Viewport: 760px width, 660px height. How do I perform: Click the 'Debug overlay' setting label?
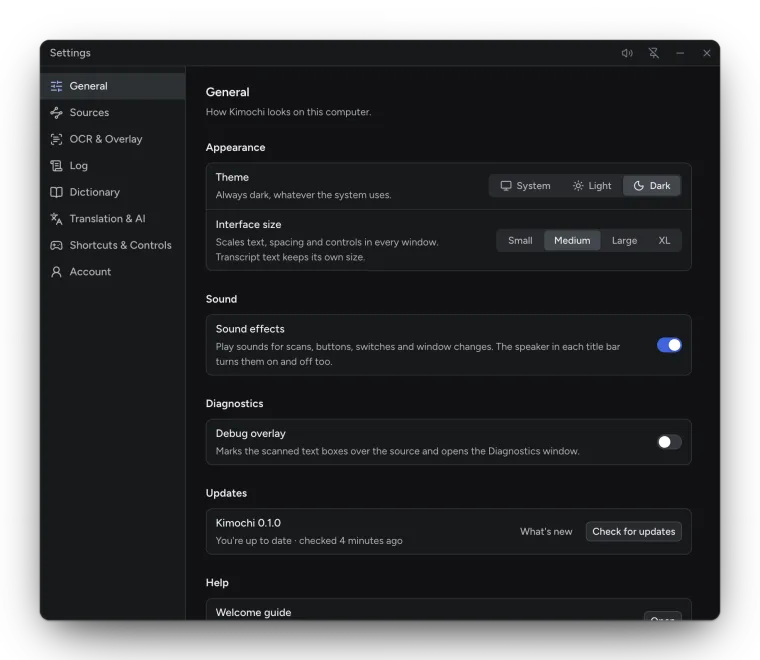coord(251,434)
